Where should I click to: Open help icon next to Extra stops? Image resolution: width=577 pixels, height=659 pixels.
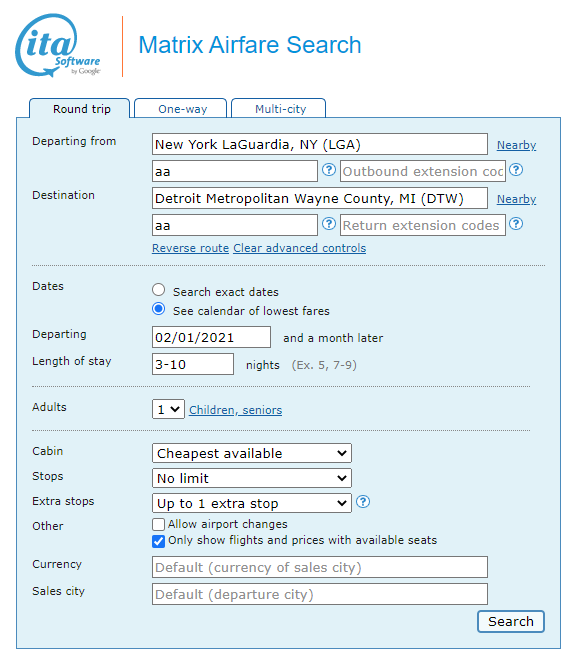[363, 502]
